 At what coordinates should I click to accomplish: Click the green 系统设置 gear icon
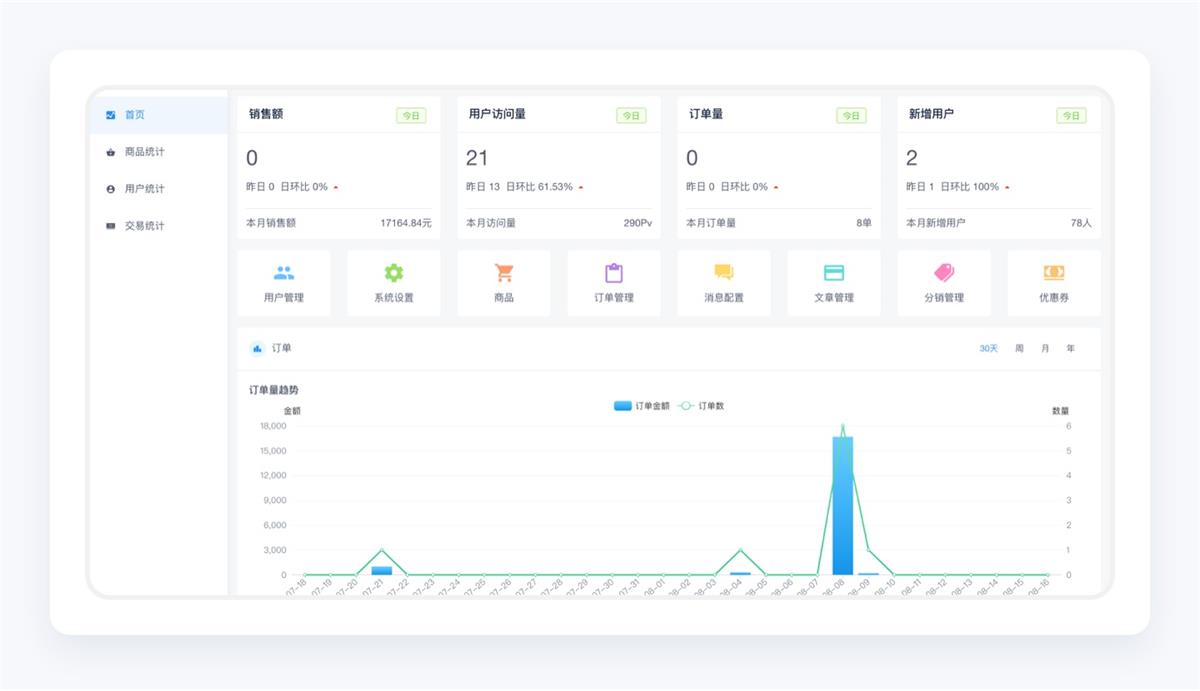394,273
